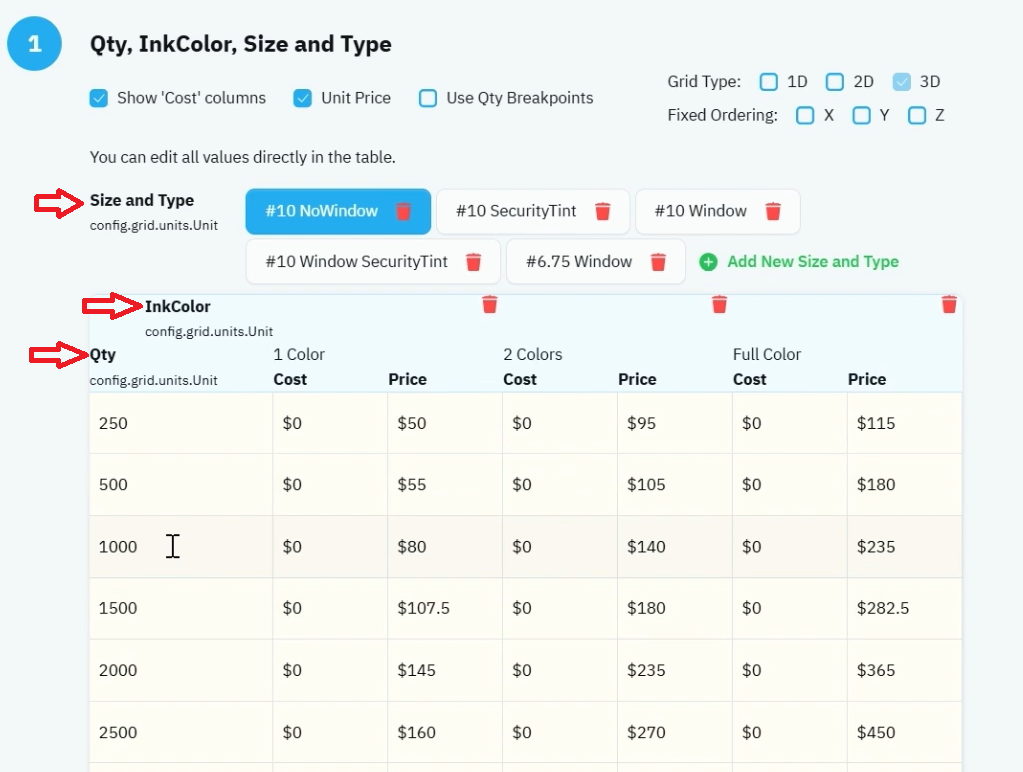
Task: Click the 2500 quantity cell
Action: (181, 732)
